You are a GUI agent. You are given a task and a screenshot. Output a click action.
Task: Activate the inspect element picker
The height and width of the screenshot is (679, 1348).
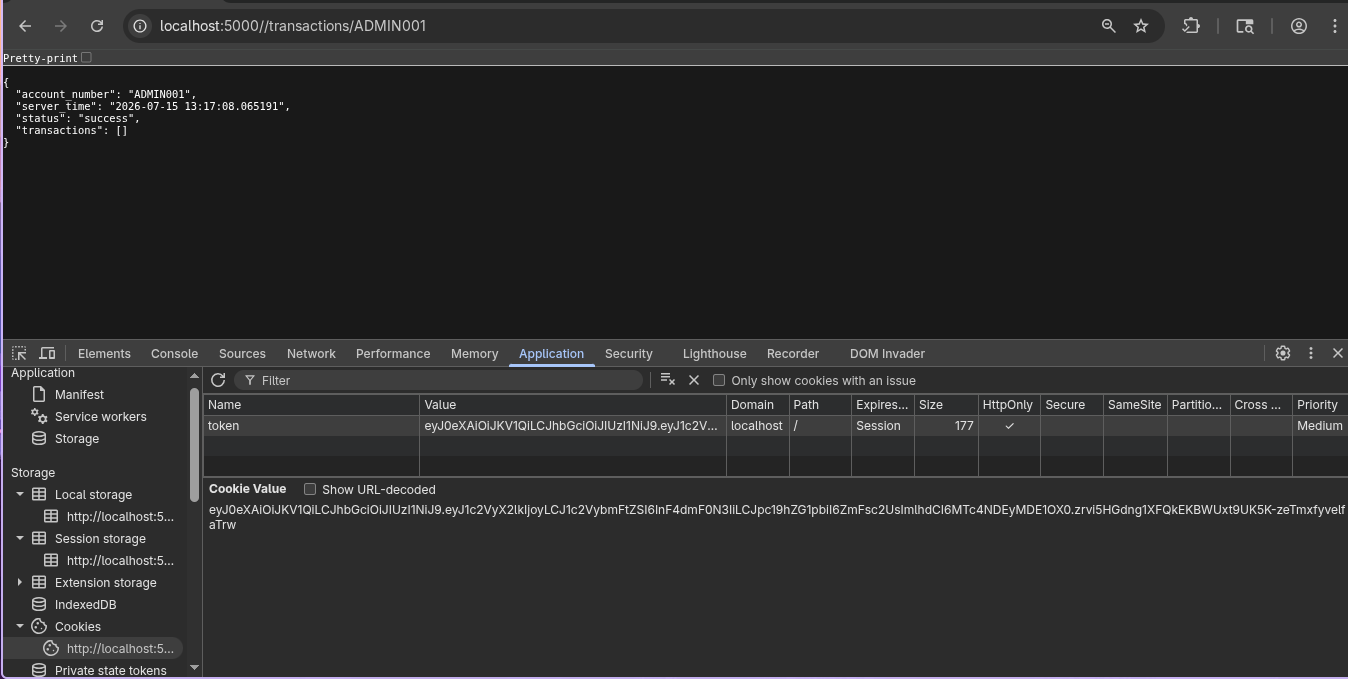pyautogui.click(x=19, y=353)
